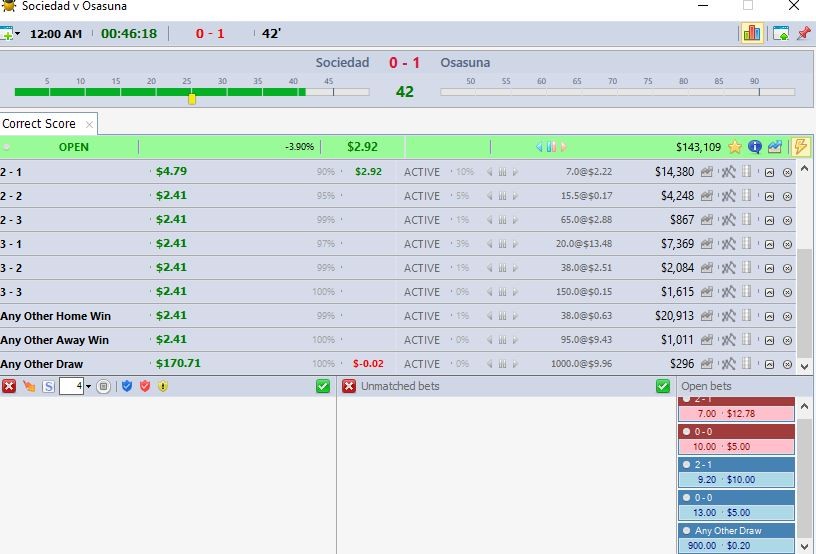The width and height of the screenshot is (816, 554).
Task: Tick the green checkbox in the Unmatched bets header
Action: click(x=663, y=386)
